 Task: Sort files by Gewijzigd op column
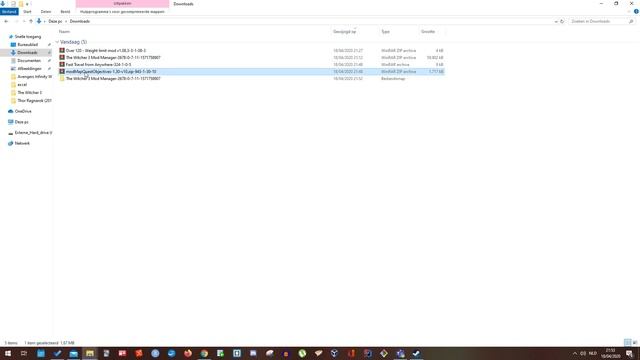click(x=344, y=31)
